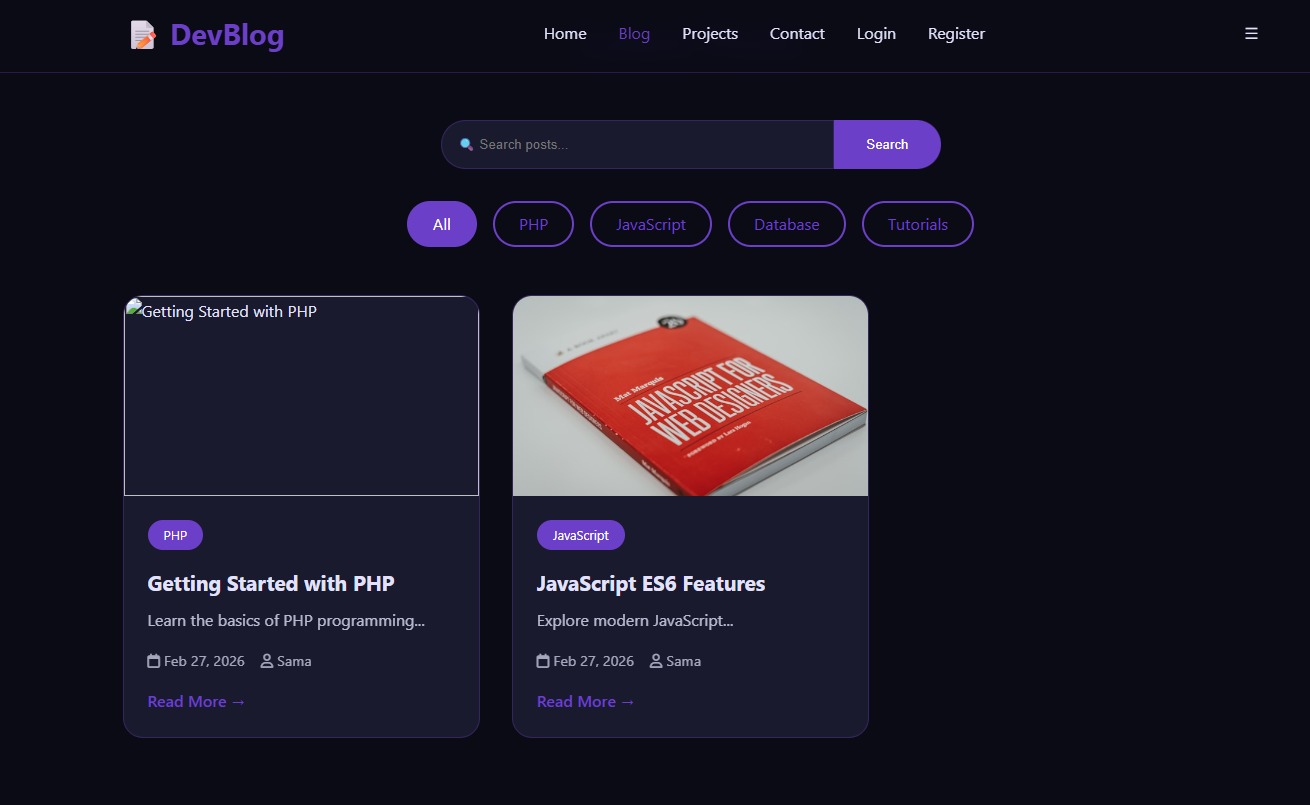Image resolution: width=1310 pixels, height=805 pixels.
Task: Click the calendar icon on the PHP post
Action: point(152,660)
